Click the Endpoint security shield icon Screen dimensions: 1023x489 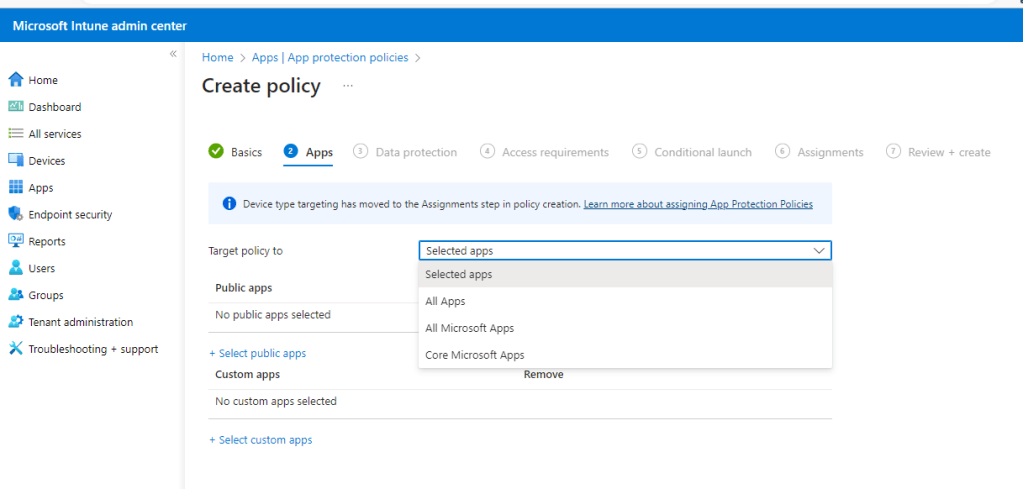(x=15, y=215)
